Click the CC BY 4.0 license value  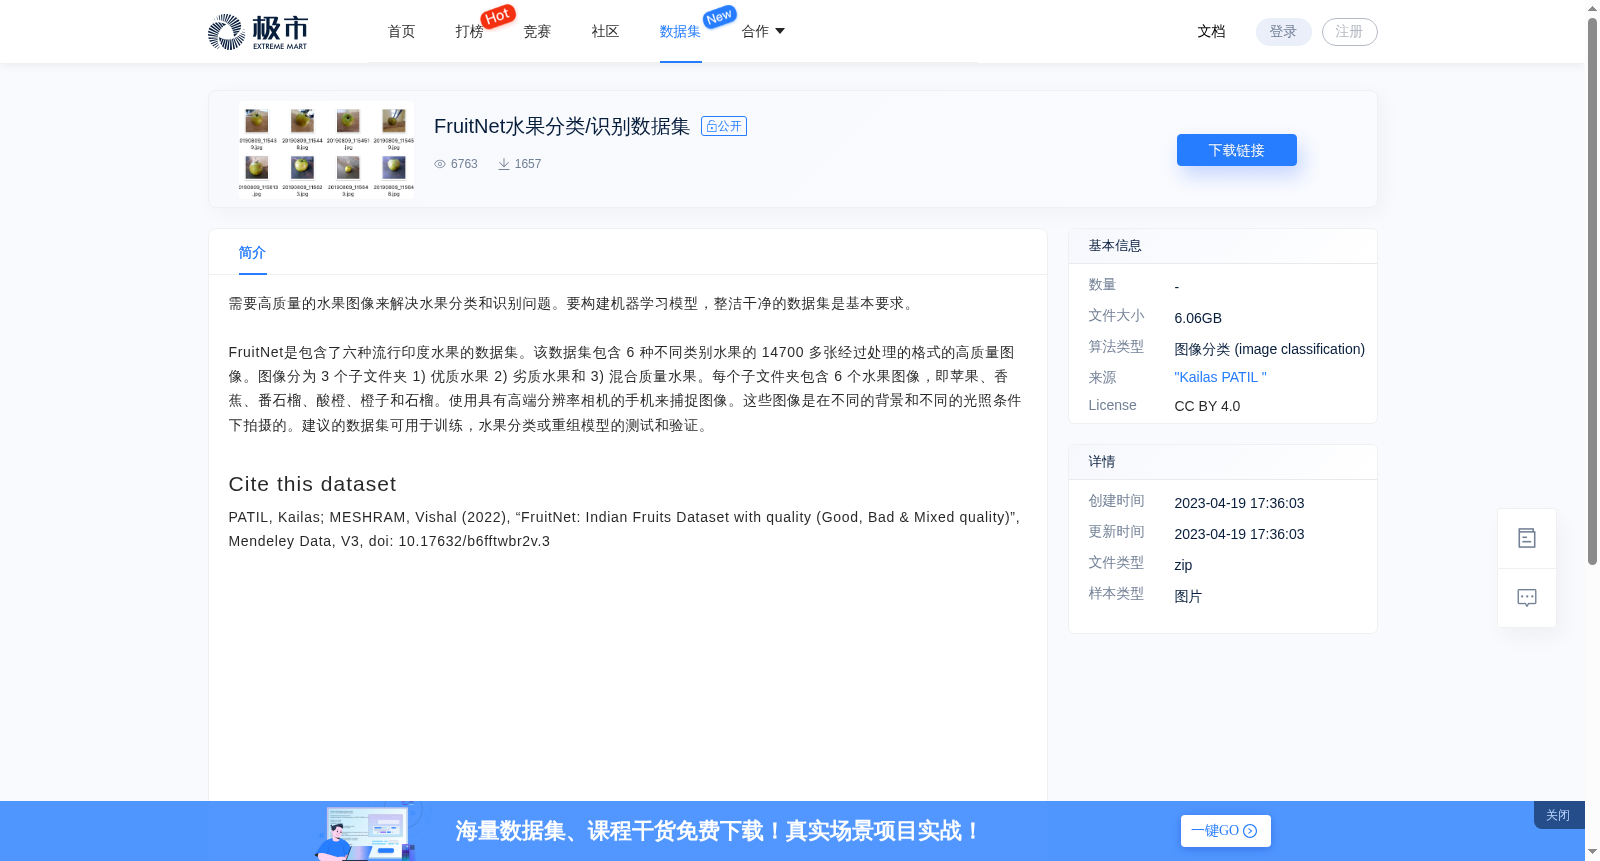pos(1207,406)
